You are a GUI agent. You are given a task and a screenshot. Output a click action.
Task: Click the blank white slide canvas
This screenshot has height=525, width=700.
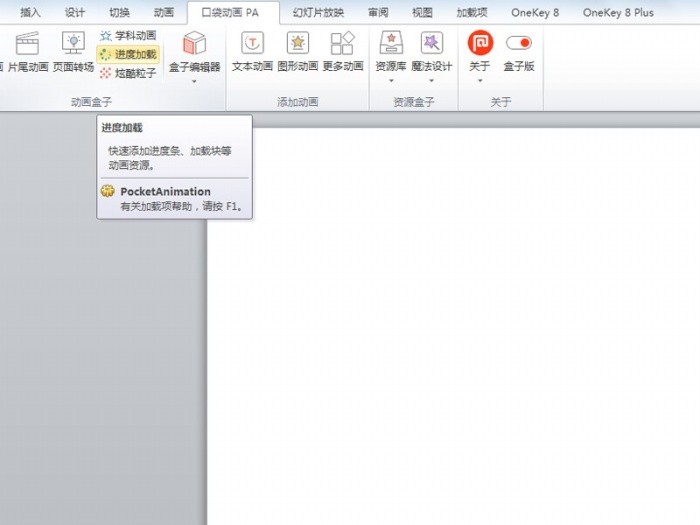pyautogui.click(x=453, y=326)
